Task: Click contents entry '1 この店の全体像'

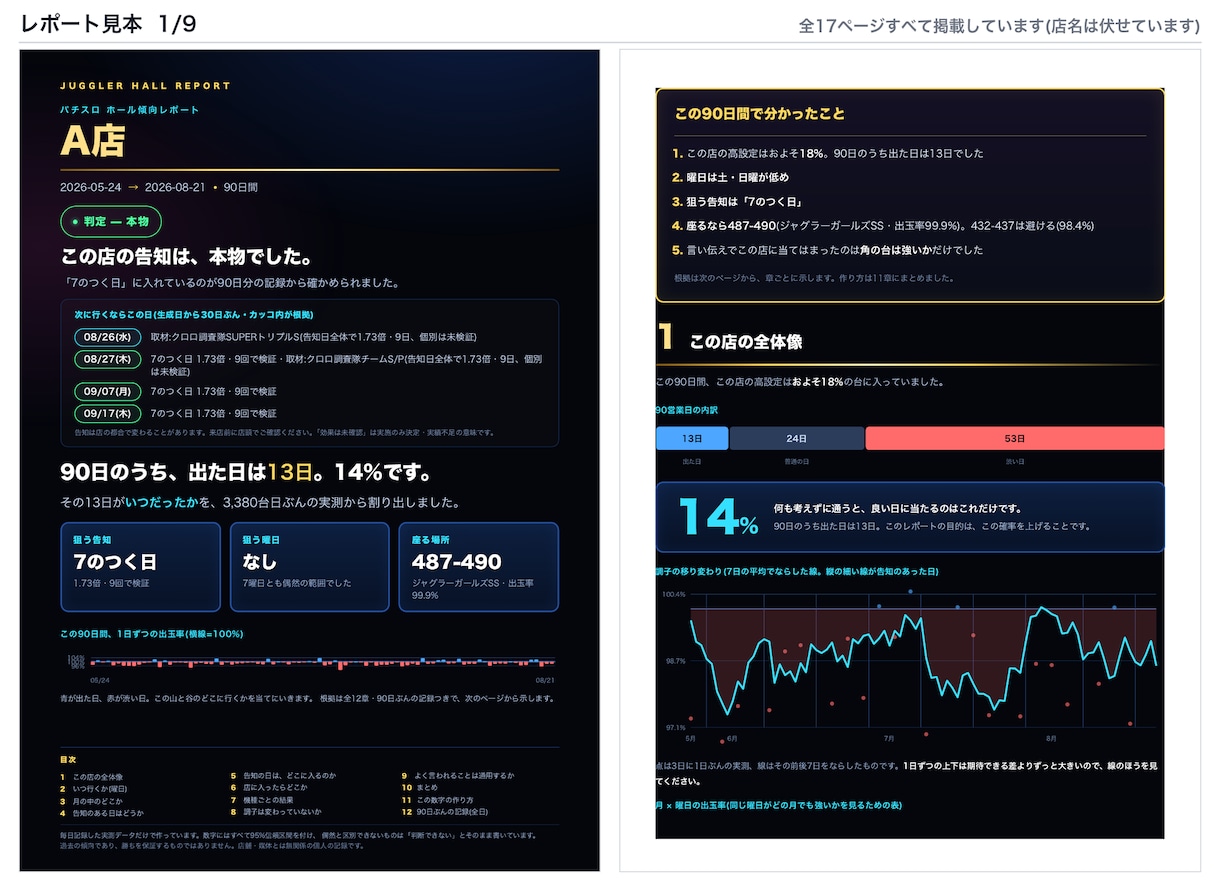Action: pos(92,777)
